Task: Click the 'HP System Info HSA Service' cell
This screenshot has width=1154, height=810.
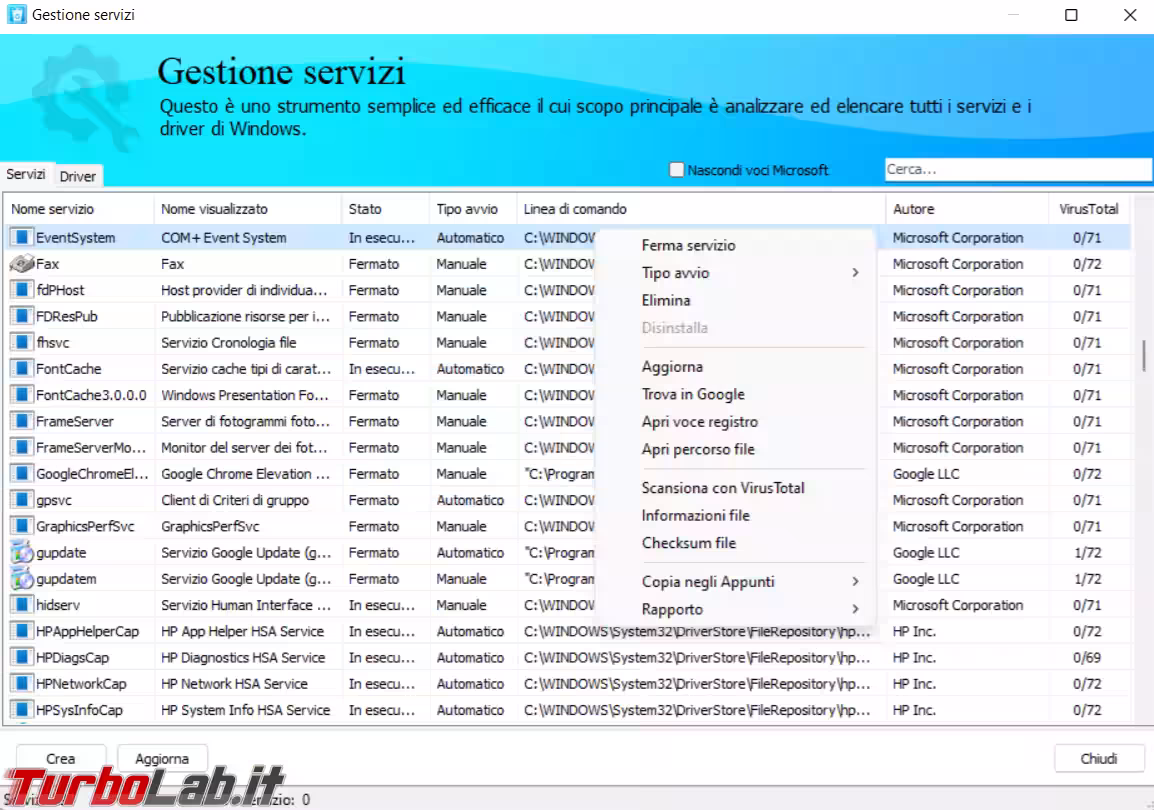Action: [248, 710]
